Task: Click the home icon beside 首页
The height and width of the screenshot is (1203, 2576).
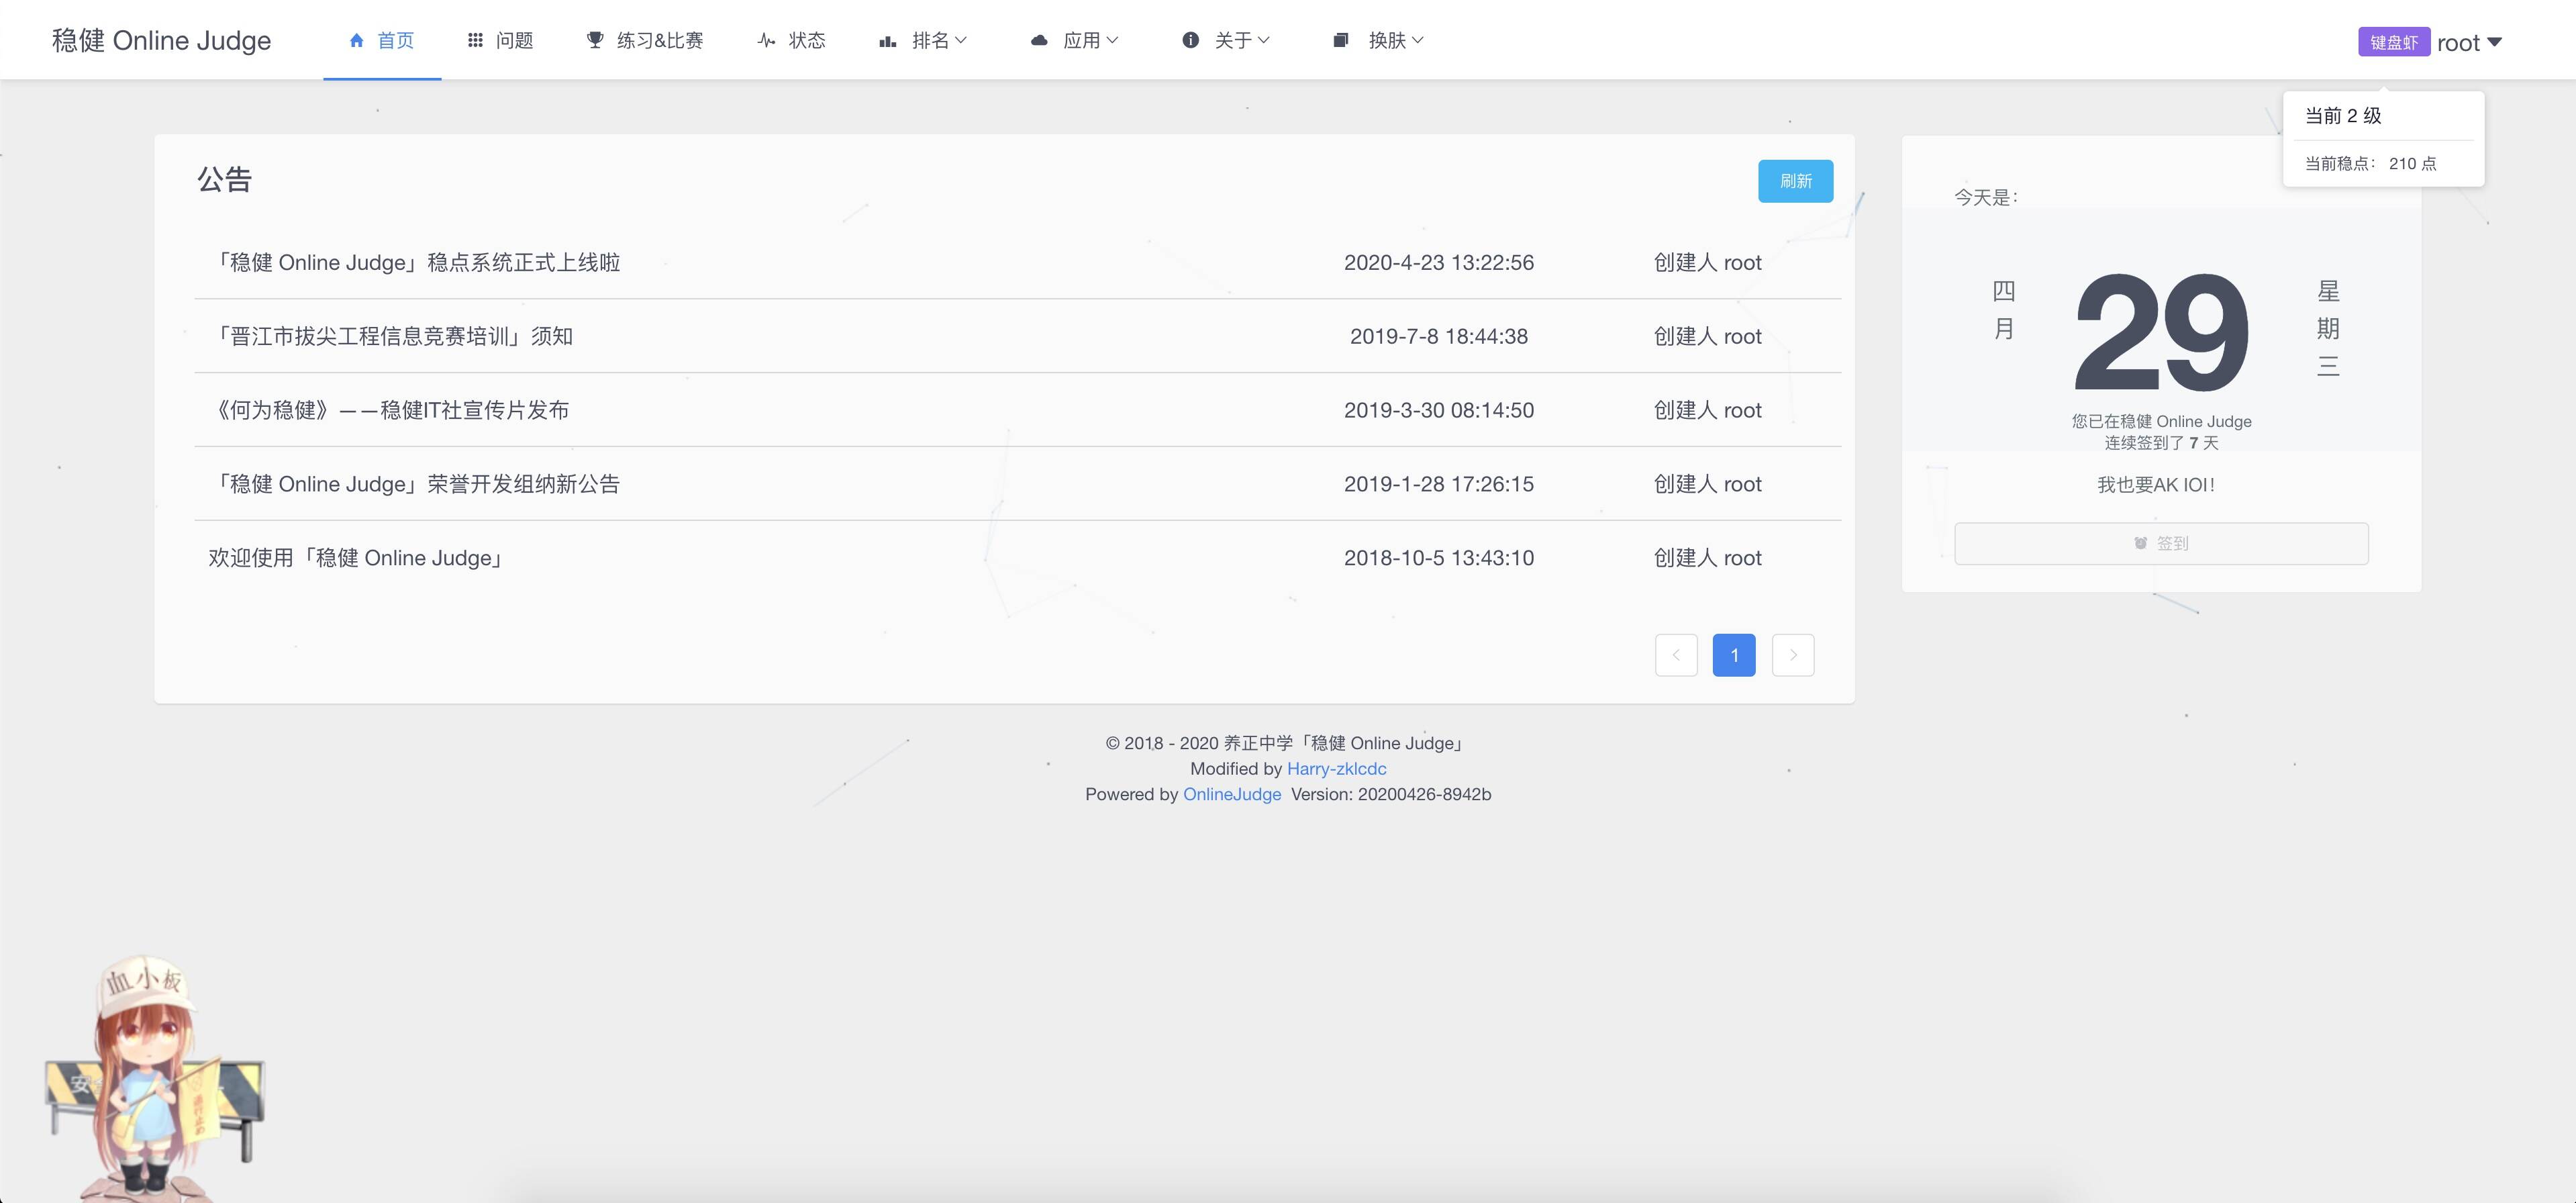Action: click(356, 40)
